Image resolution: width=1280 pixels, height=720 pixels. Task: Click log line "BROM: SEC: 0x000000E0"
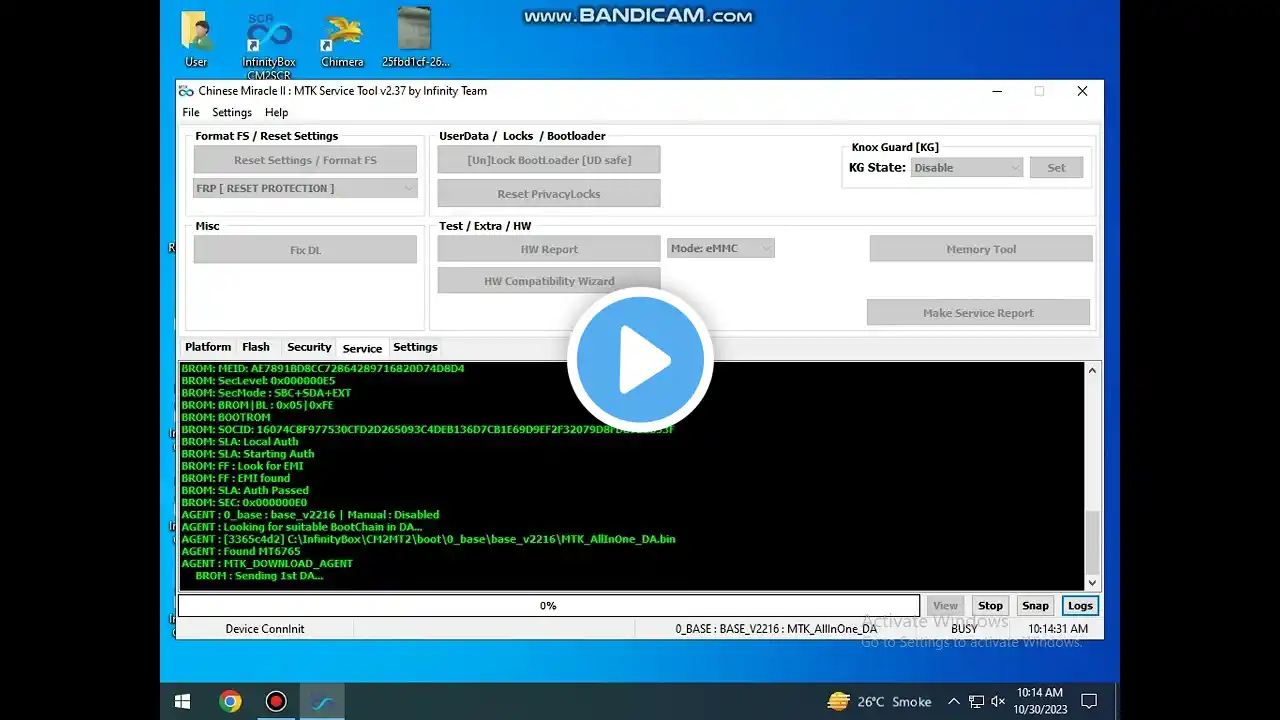[244, 502]
